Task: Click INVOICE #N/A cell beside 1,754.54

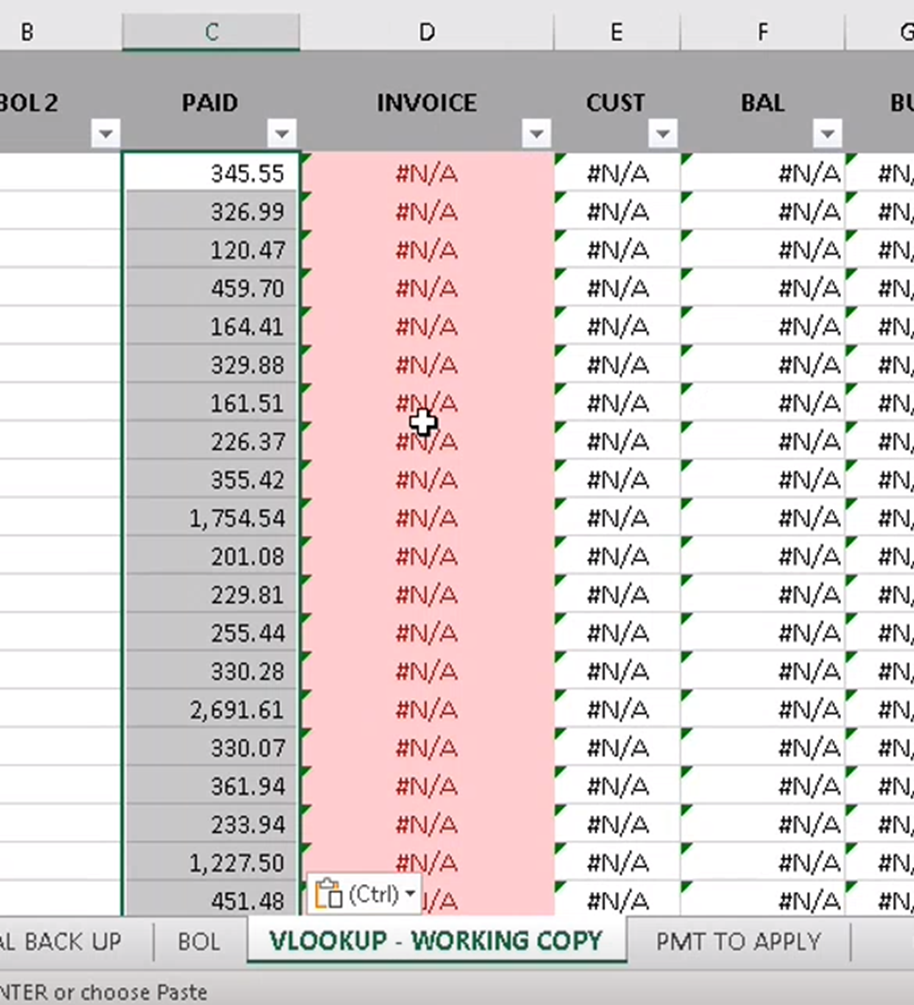Action: [427, 518]
